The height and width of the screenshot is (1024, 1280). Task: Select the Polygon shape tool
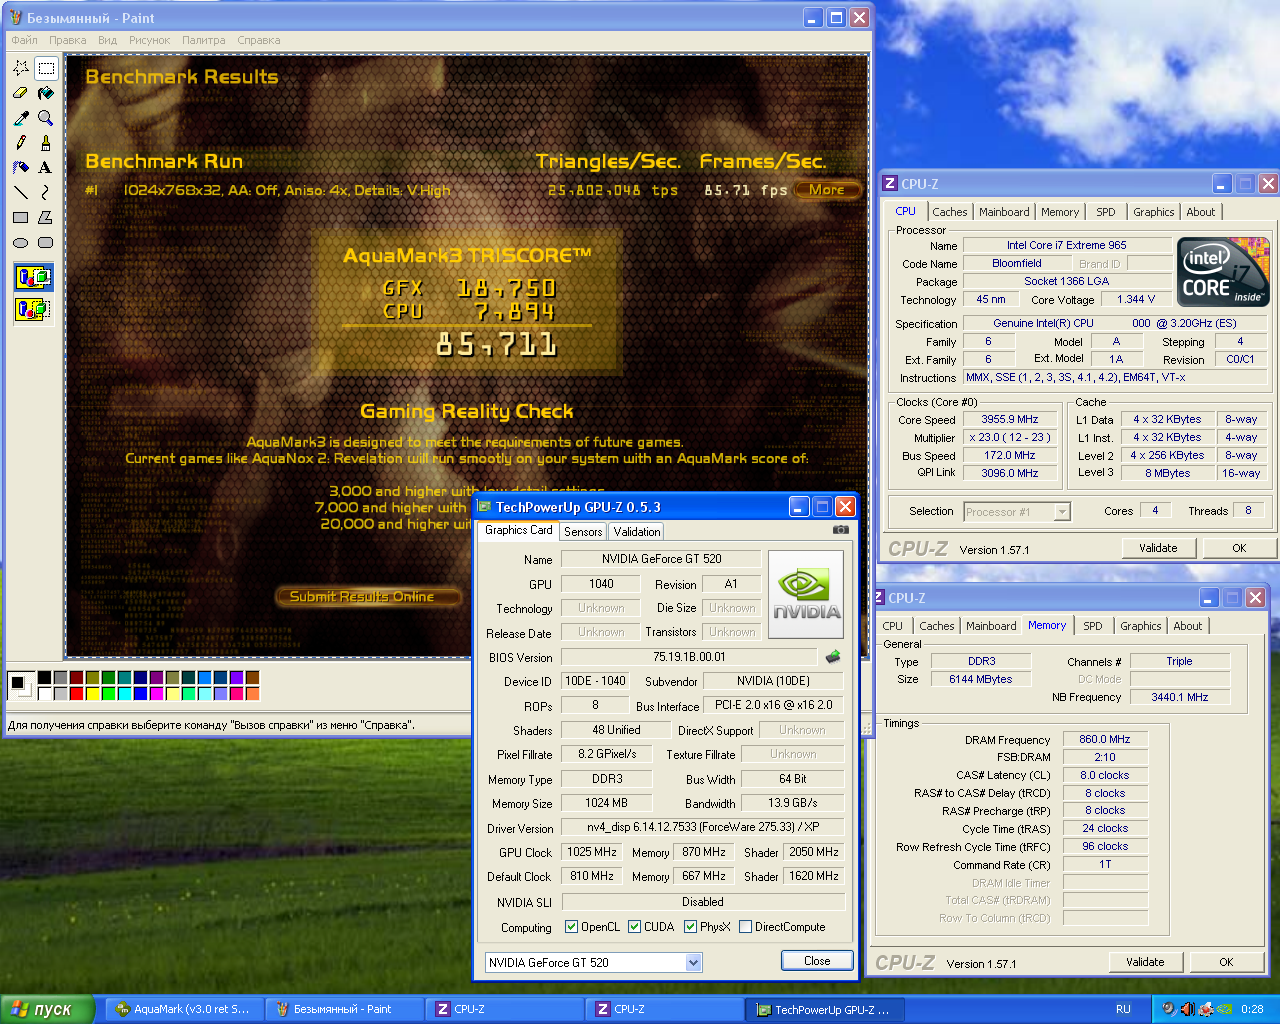pyautogui.click(x=46, y=218)
